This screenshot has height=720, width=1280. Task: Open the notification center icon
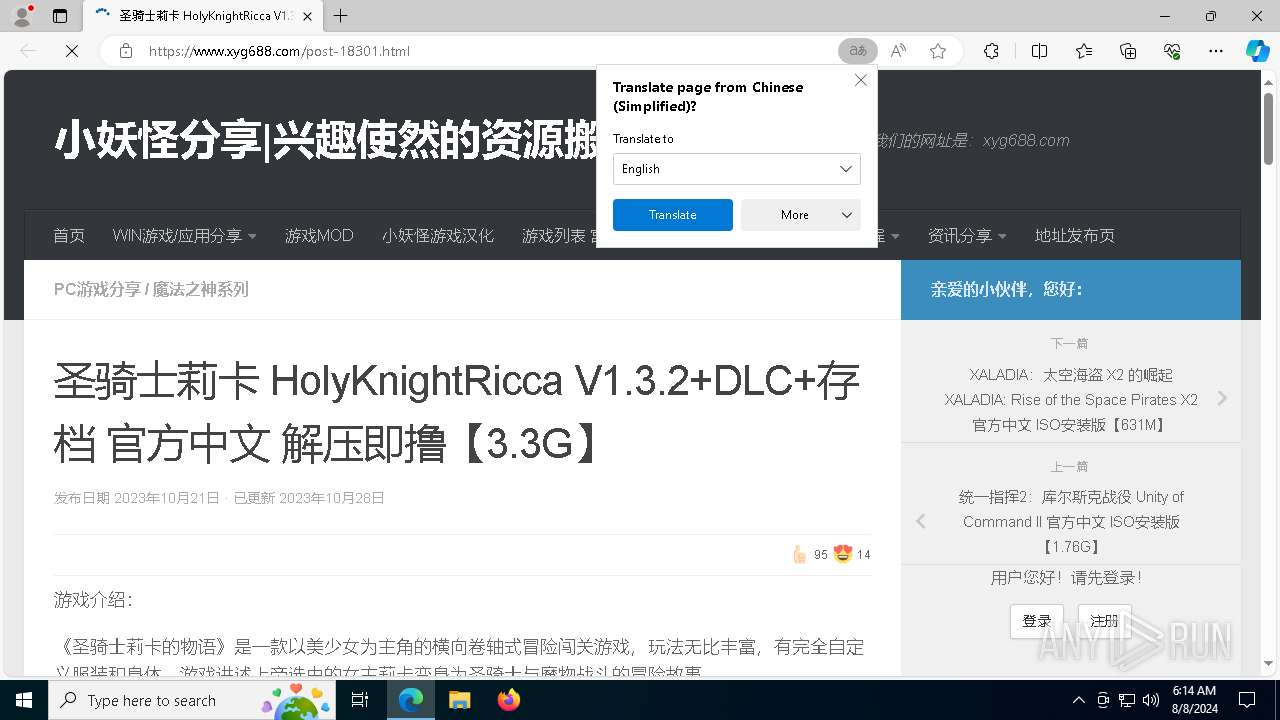coord(1247,700)
